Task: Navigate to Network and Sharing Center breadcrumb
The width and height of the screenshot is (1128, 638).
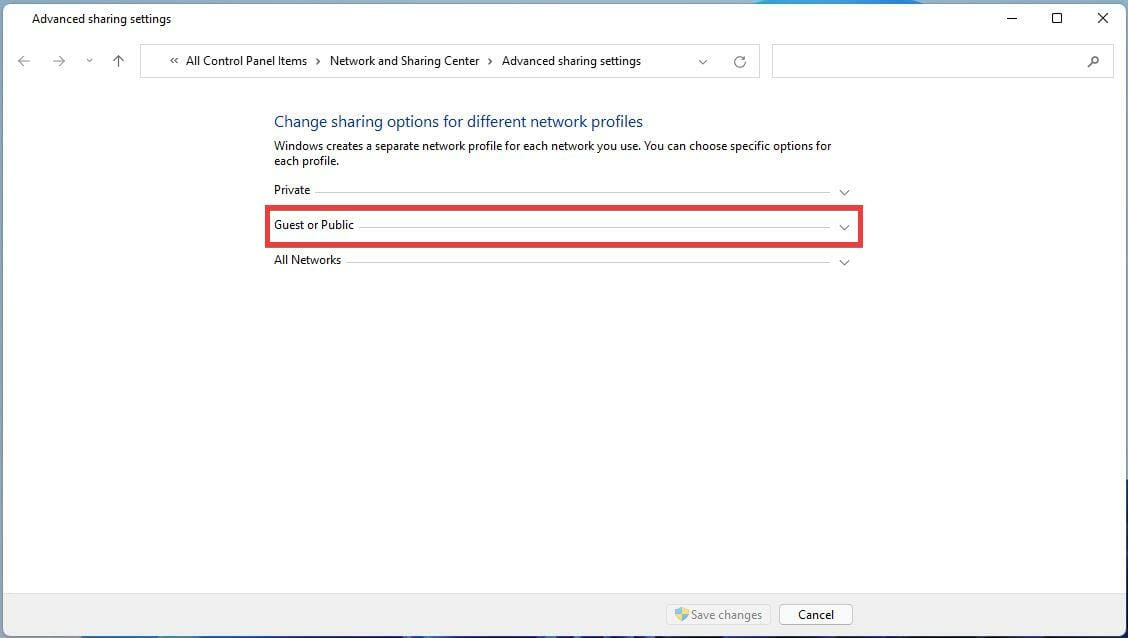Action: point(404,61)
